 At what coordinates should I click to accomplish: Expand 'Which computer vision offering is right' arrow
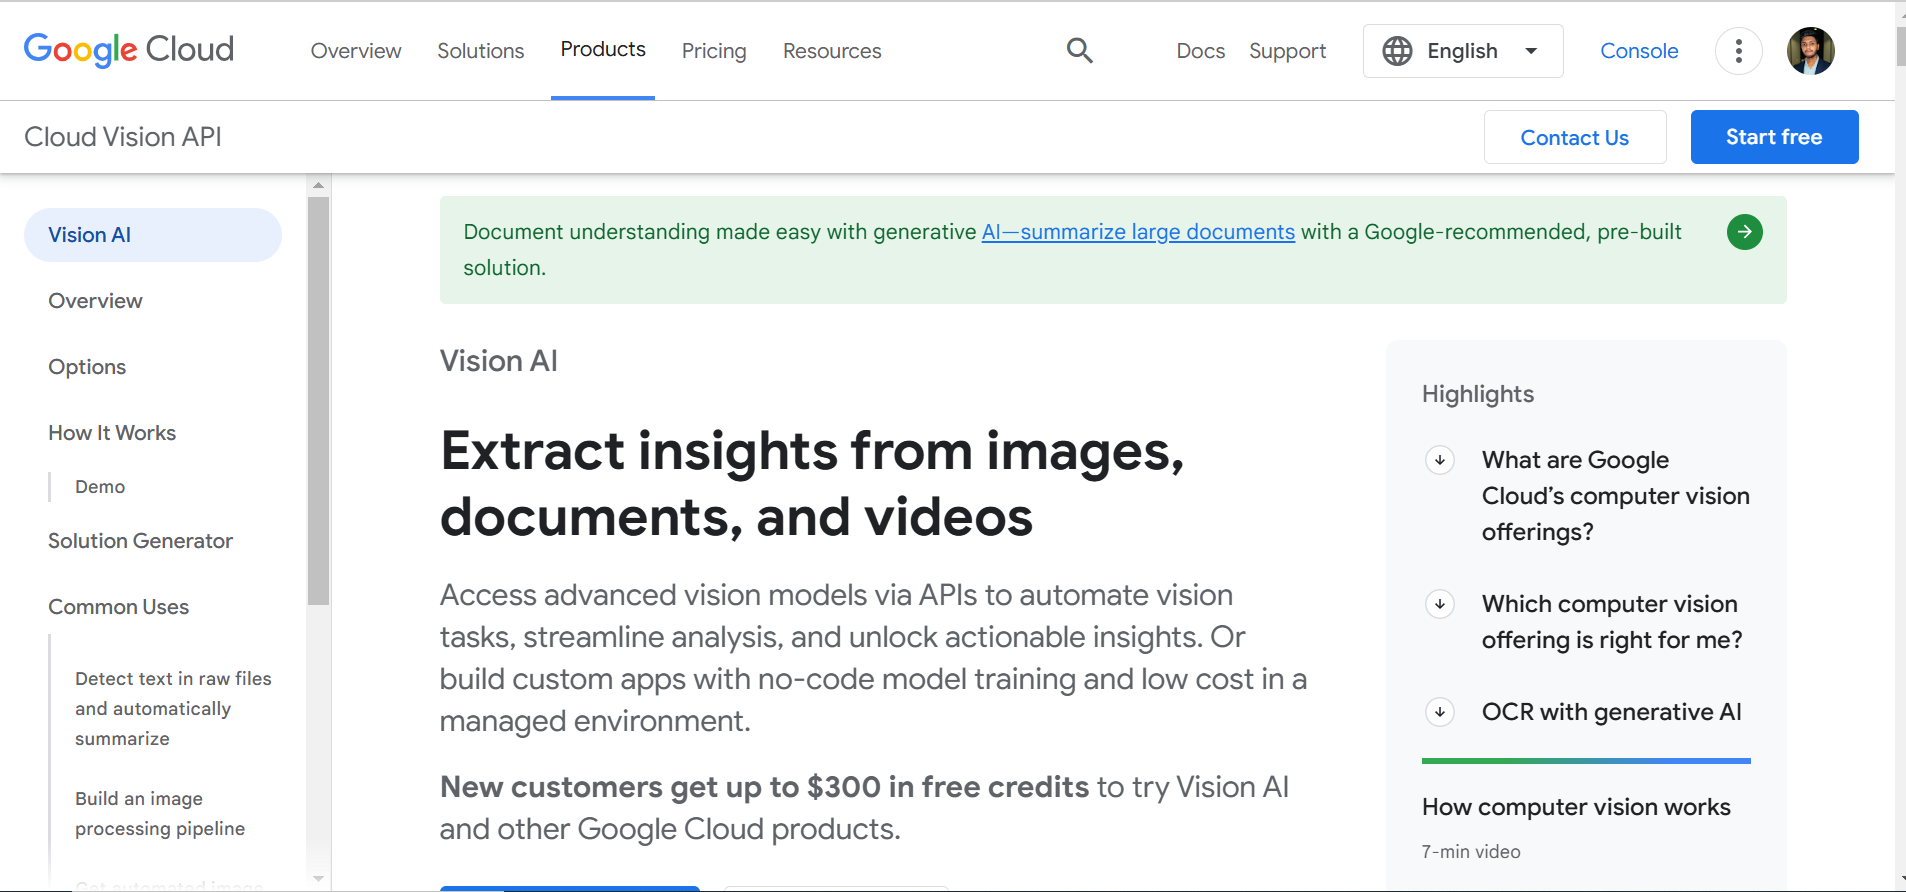(1439, 604)
